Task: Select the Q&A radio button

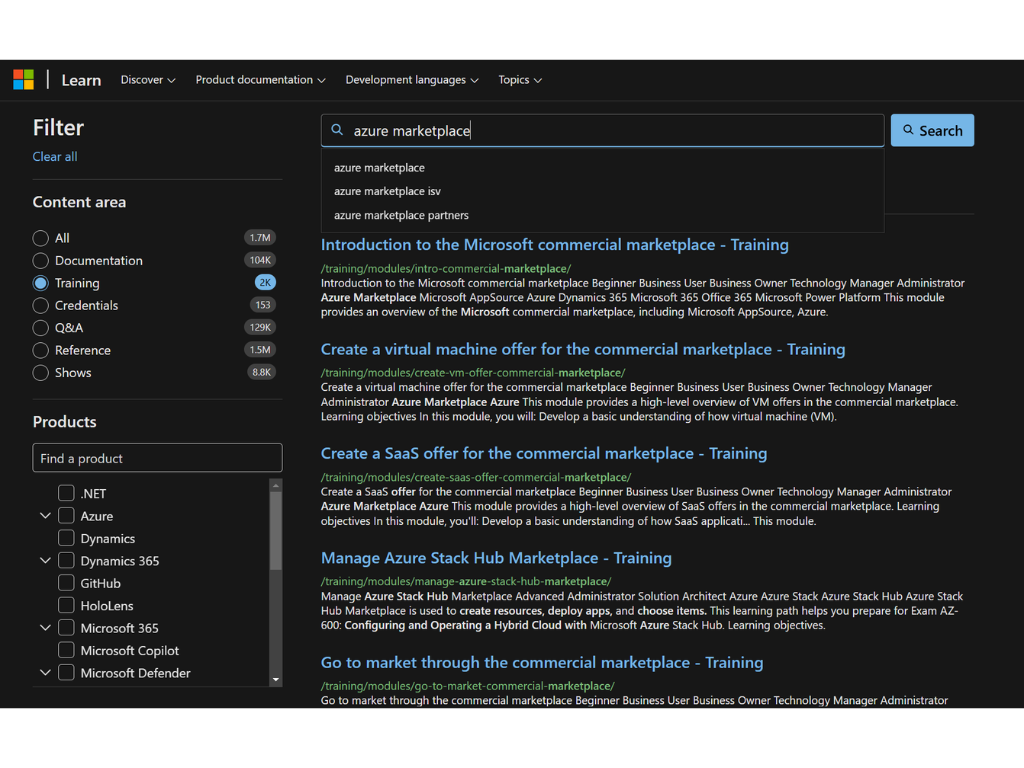Action: tap(40, 328)
